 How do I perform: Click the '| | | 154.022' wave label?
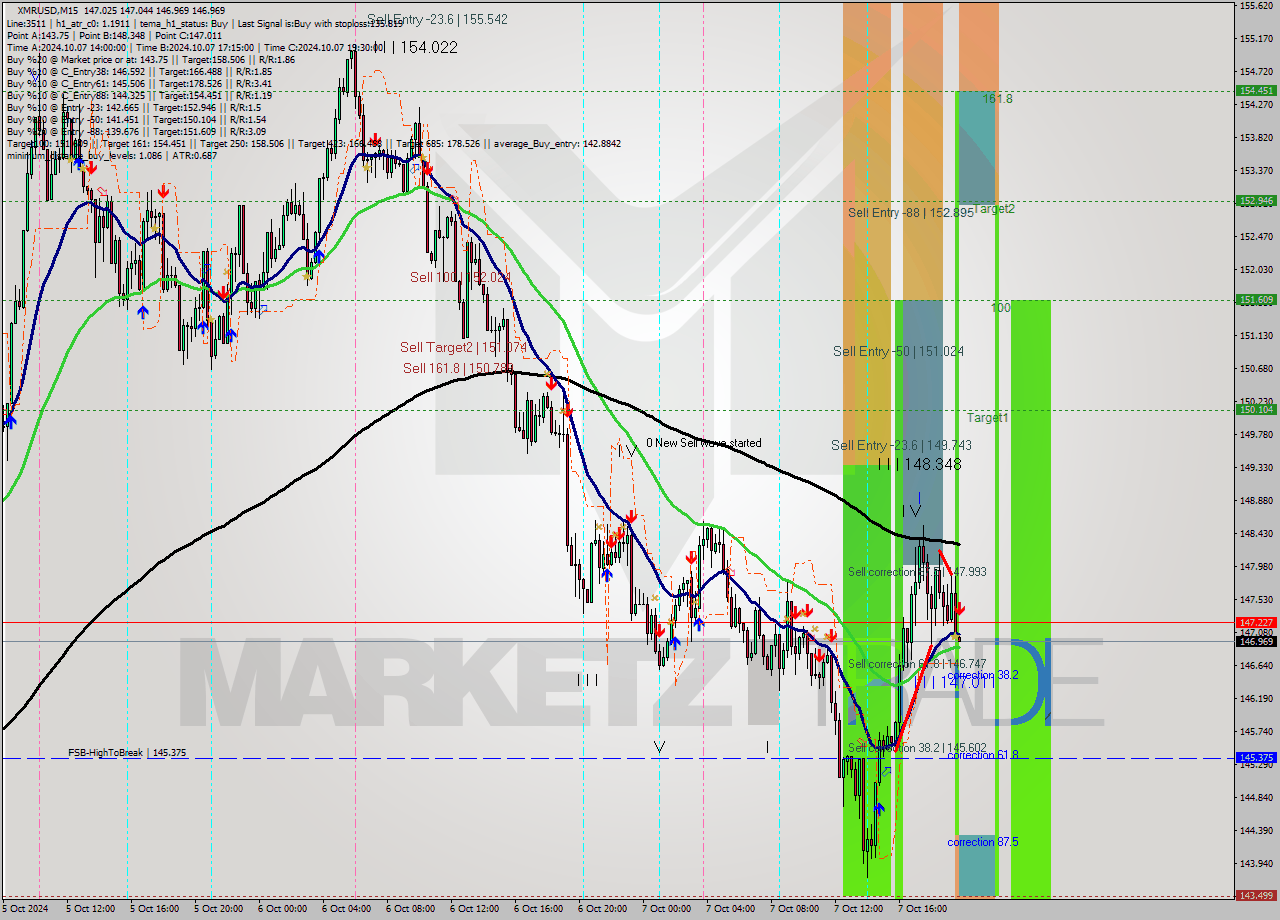click(x=416, y=47)
